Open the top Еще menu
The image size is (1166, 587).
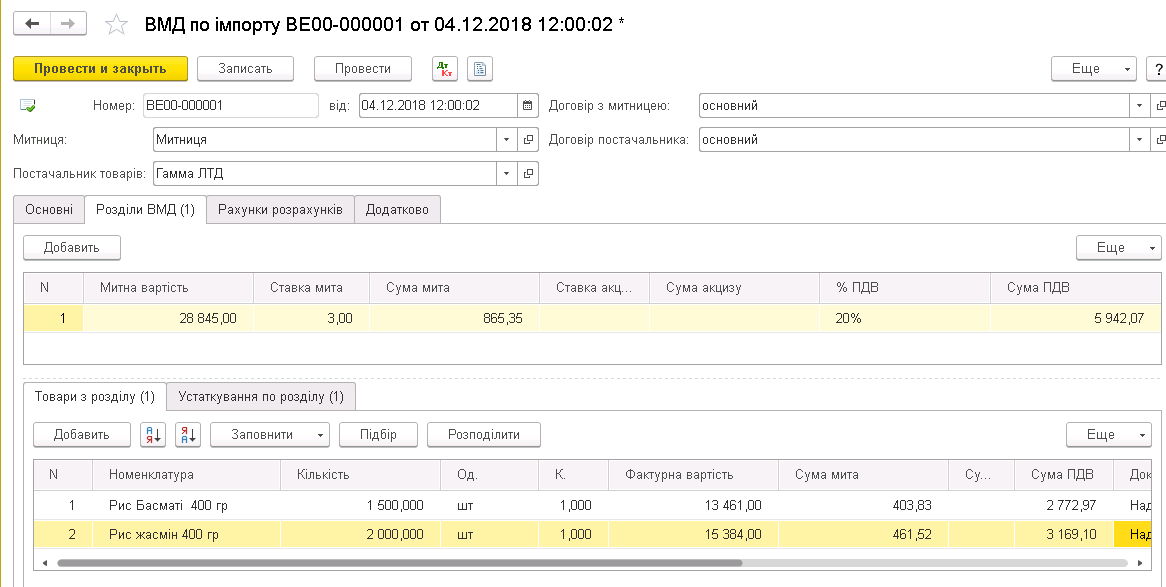click(1094, 68)
